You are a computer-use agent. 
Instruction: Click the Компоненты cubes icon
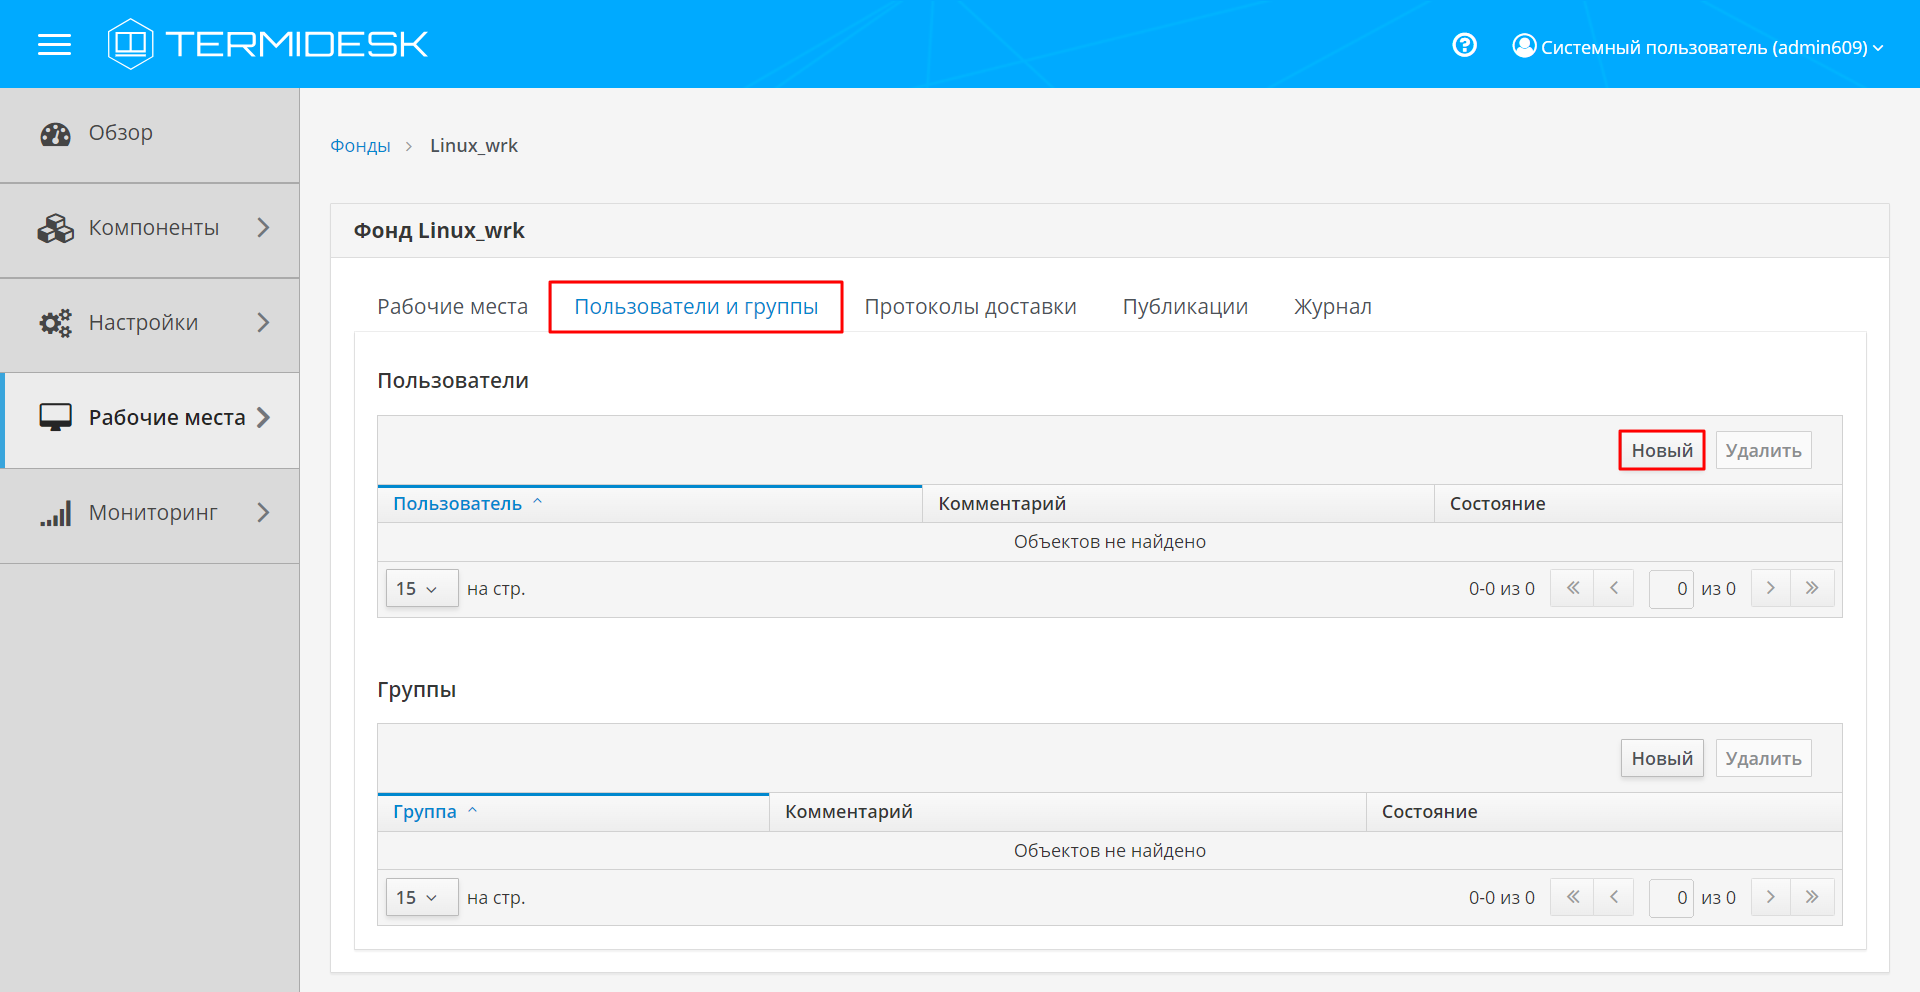pos(55,229)
